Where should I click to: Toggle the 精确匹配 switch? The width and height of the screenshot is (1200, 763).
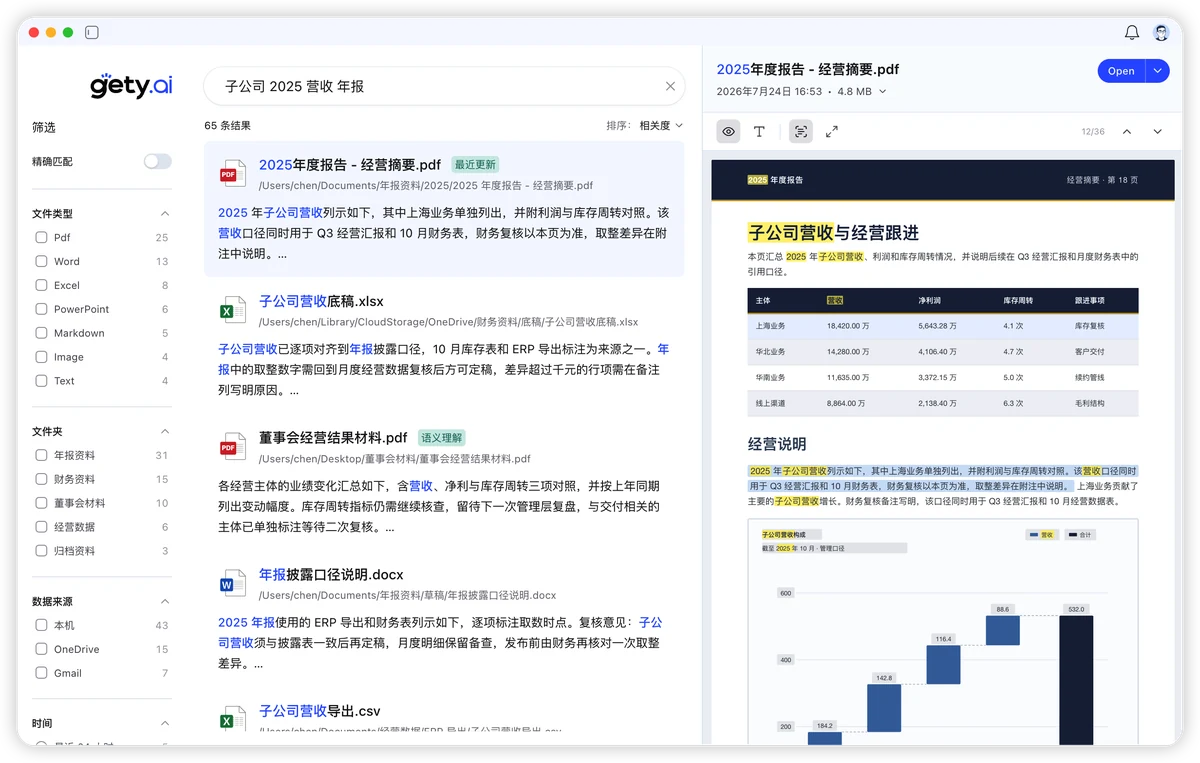(x=157, y=161)
